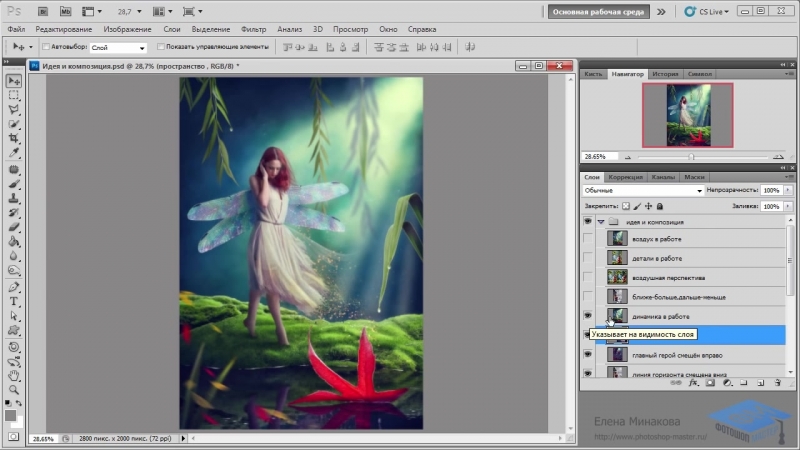Select the динамика в работе layer thumbnail
The height and width of the screenshot is (450, 800).
pos(617,316)
